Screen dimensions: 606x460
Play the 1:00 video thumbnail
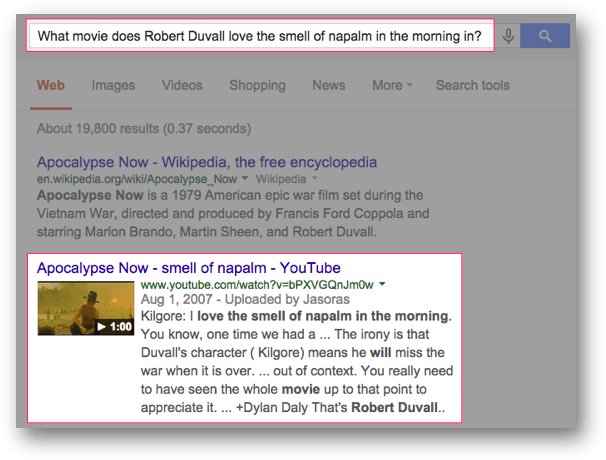point(86,308)
